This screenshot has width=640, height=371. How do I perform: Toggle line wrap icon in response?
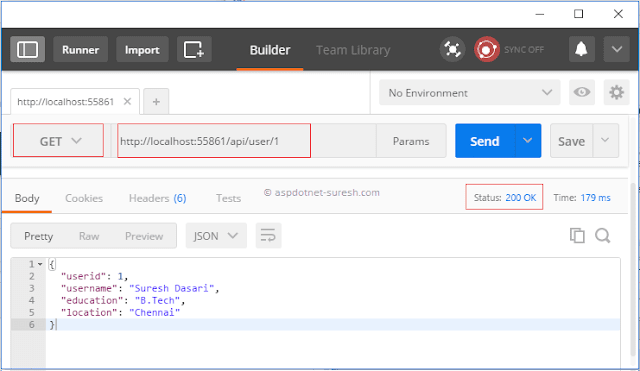pyautogui.click(x=268, y=235)
